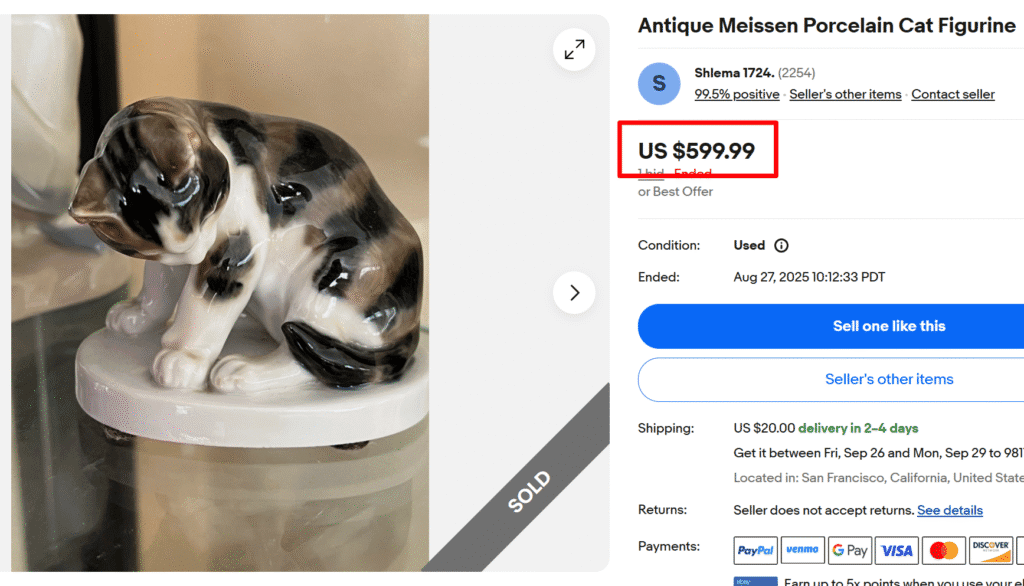The width and height of the screenshot is (1024, 586).
Task: Click the Mastercard logo icon
Action: click(x=943, y=551)
